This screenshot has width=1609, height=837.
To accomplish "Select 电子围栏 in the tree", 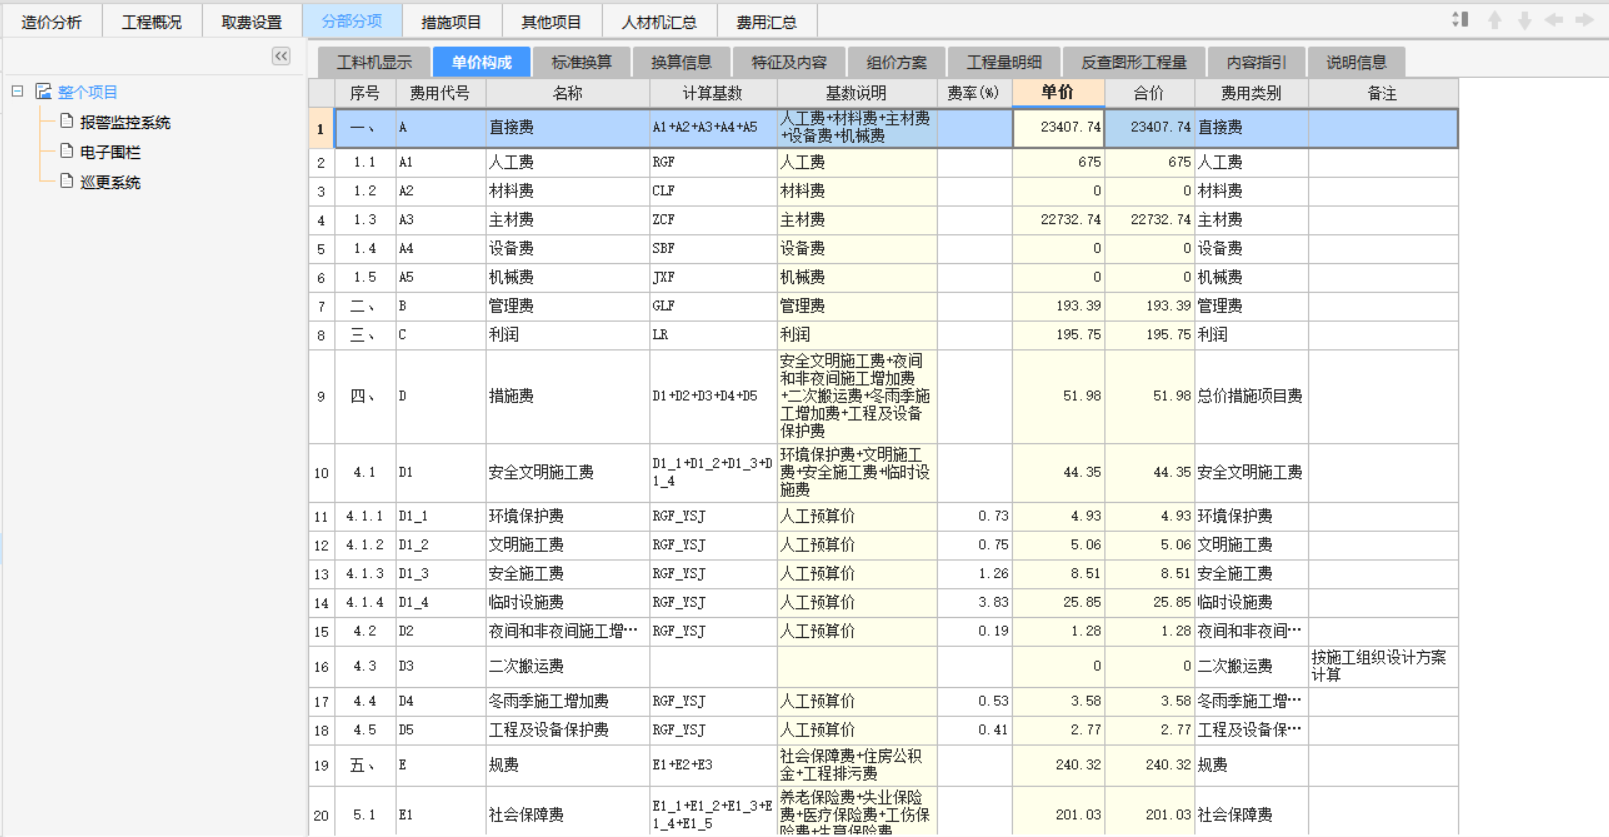I will tap(110, 152).
